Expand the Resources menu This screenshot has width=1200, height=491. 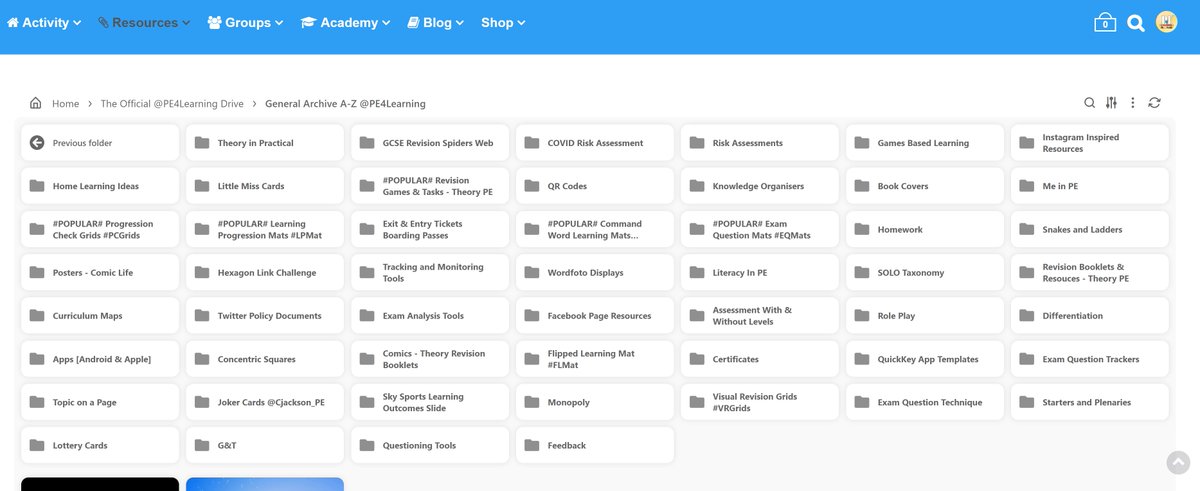144,22
